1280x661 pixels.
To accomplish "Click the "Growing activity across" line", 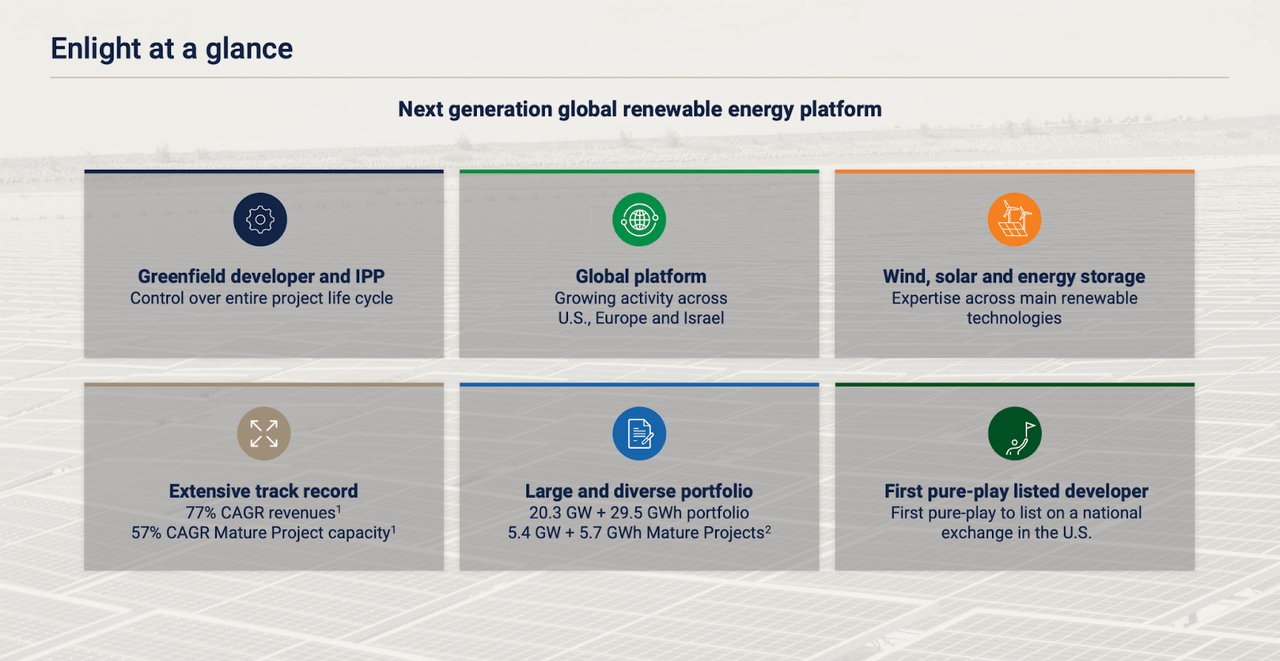I will (x=641, y=298).
